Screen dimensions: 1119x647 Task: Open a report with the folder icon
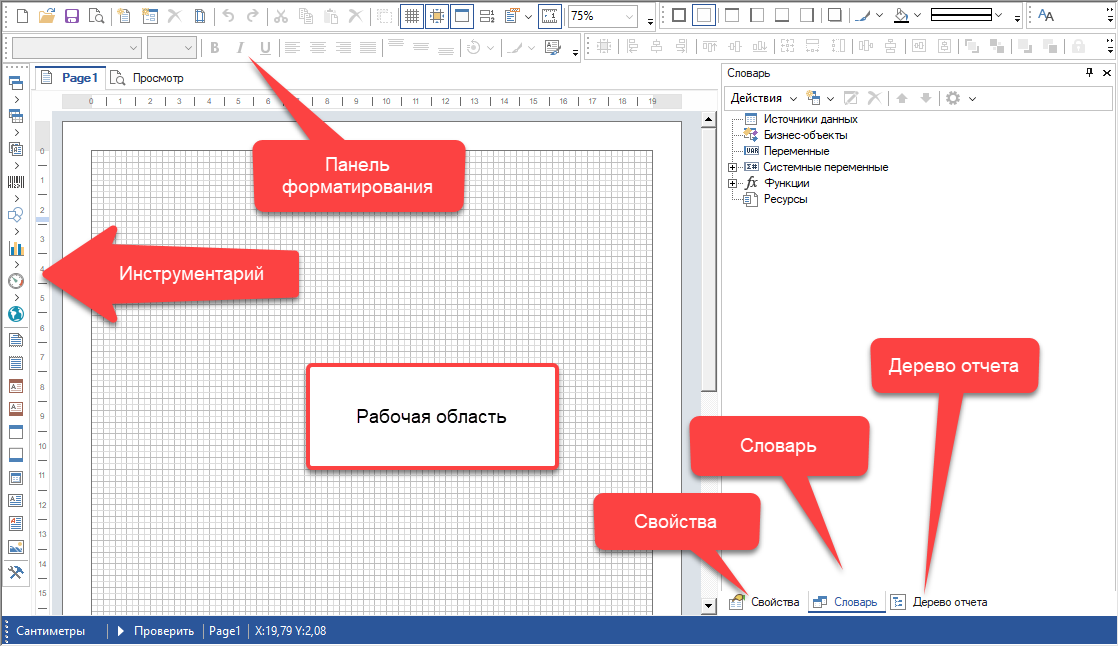point(47,16)
